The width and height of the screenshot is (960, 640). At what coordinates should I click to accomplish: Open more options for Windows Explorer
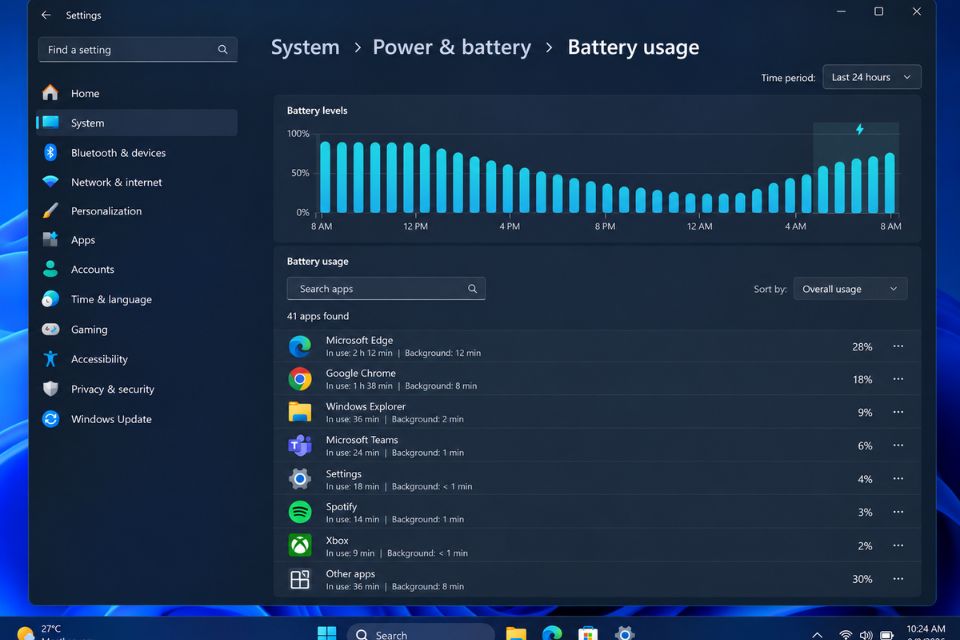pos(898,412)
